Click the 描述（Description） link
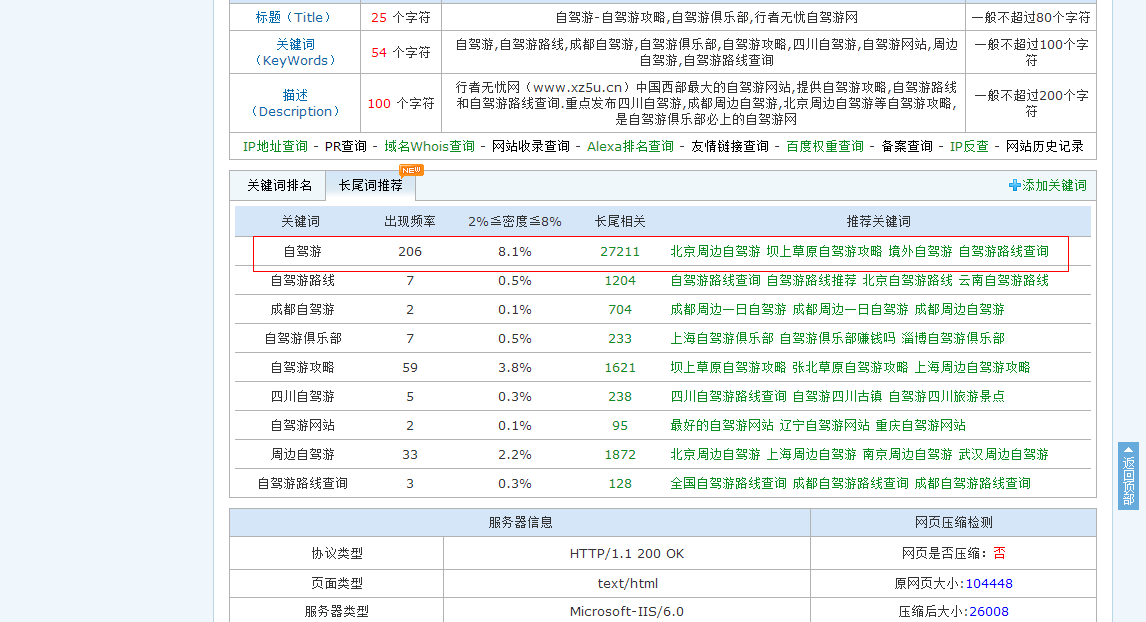Image resolution: width=1146 pixels, height=622 pixels. (294, 103)
